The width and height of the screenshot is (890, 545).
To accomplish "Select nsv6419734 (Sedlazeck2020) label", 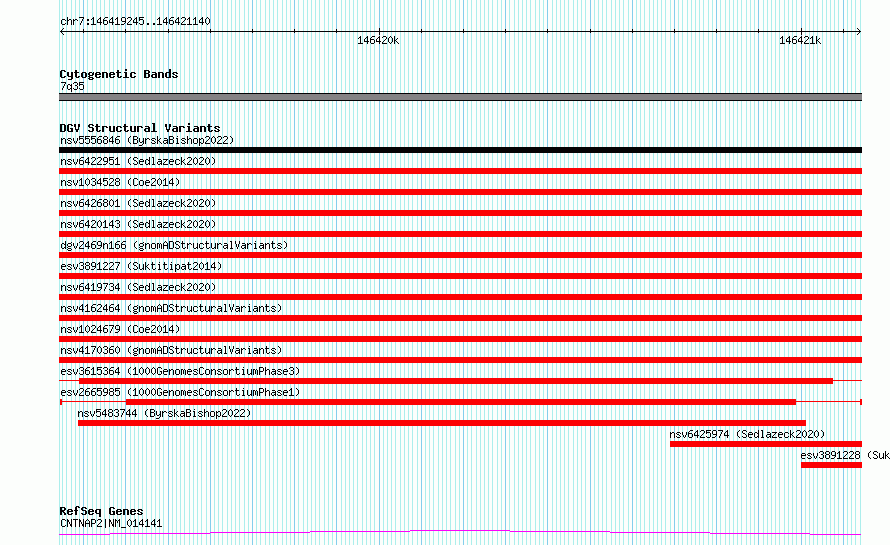I will point(138,287).
